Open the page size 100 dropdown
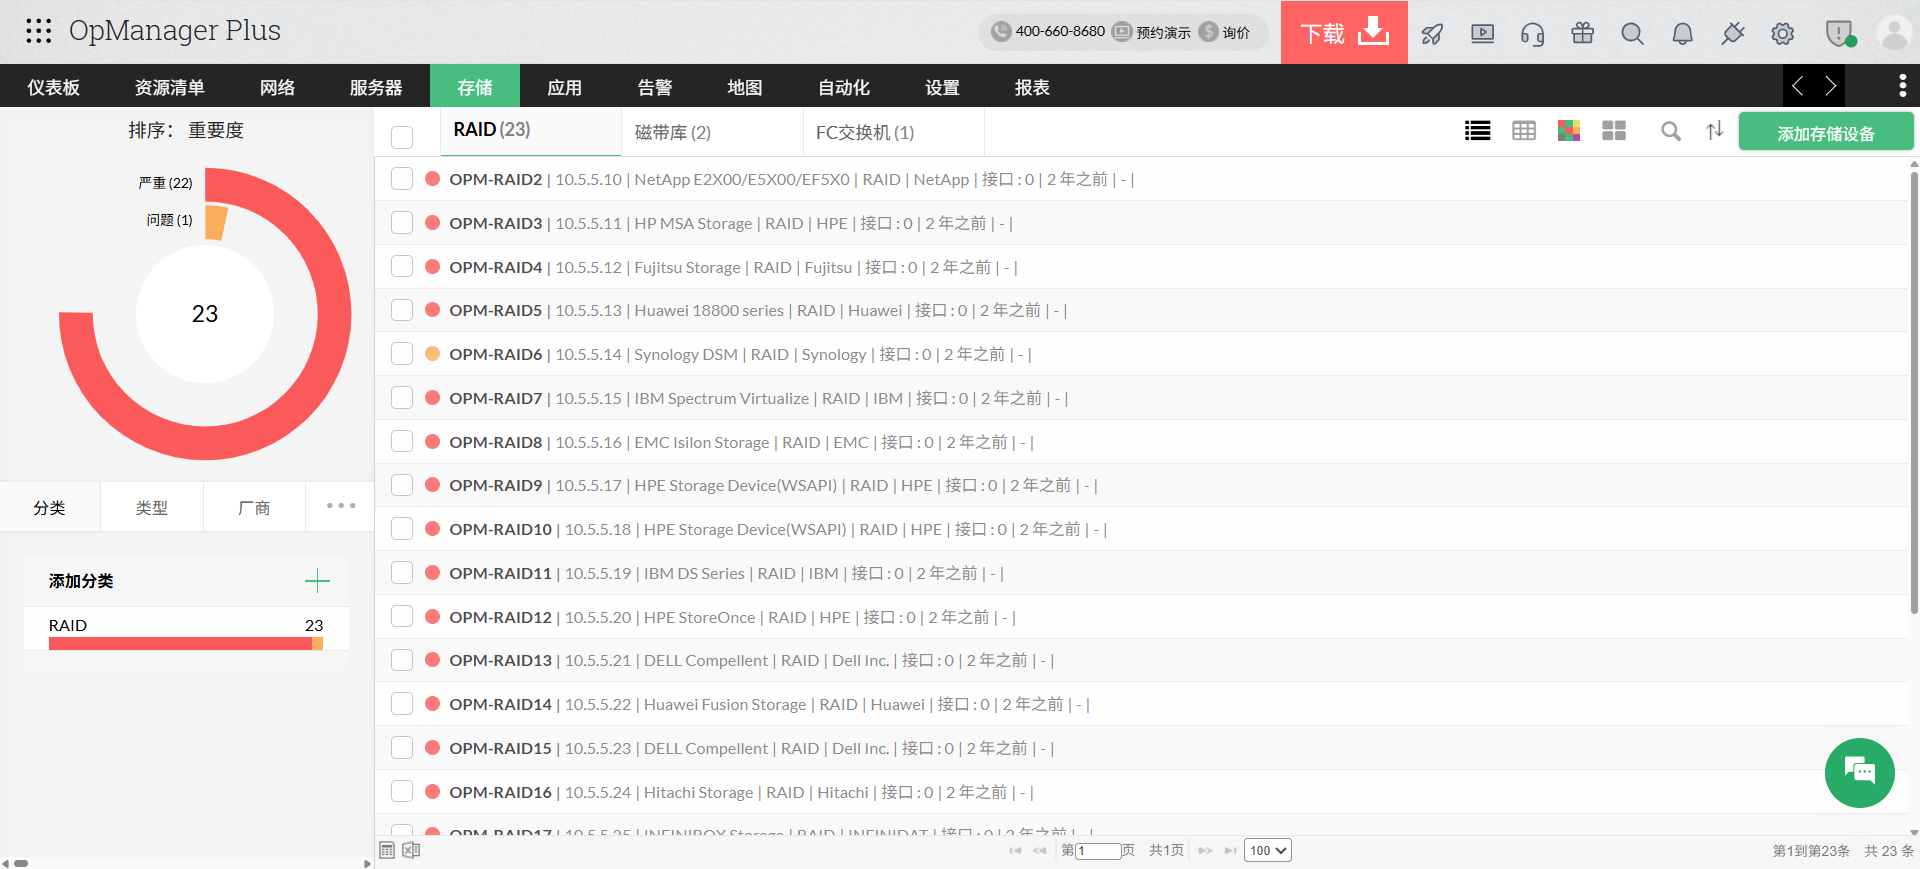 pyautogui.click(x=1267, y=850)
